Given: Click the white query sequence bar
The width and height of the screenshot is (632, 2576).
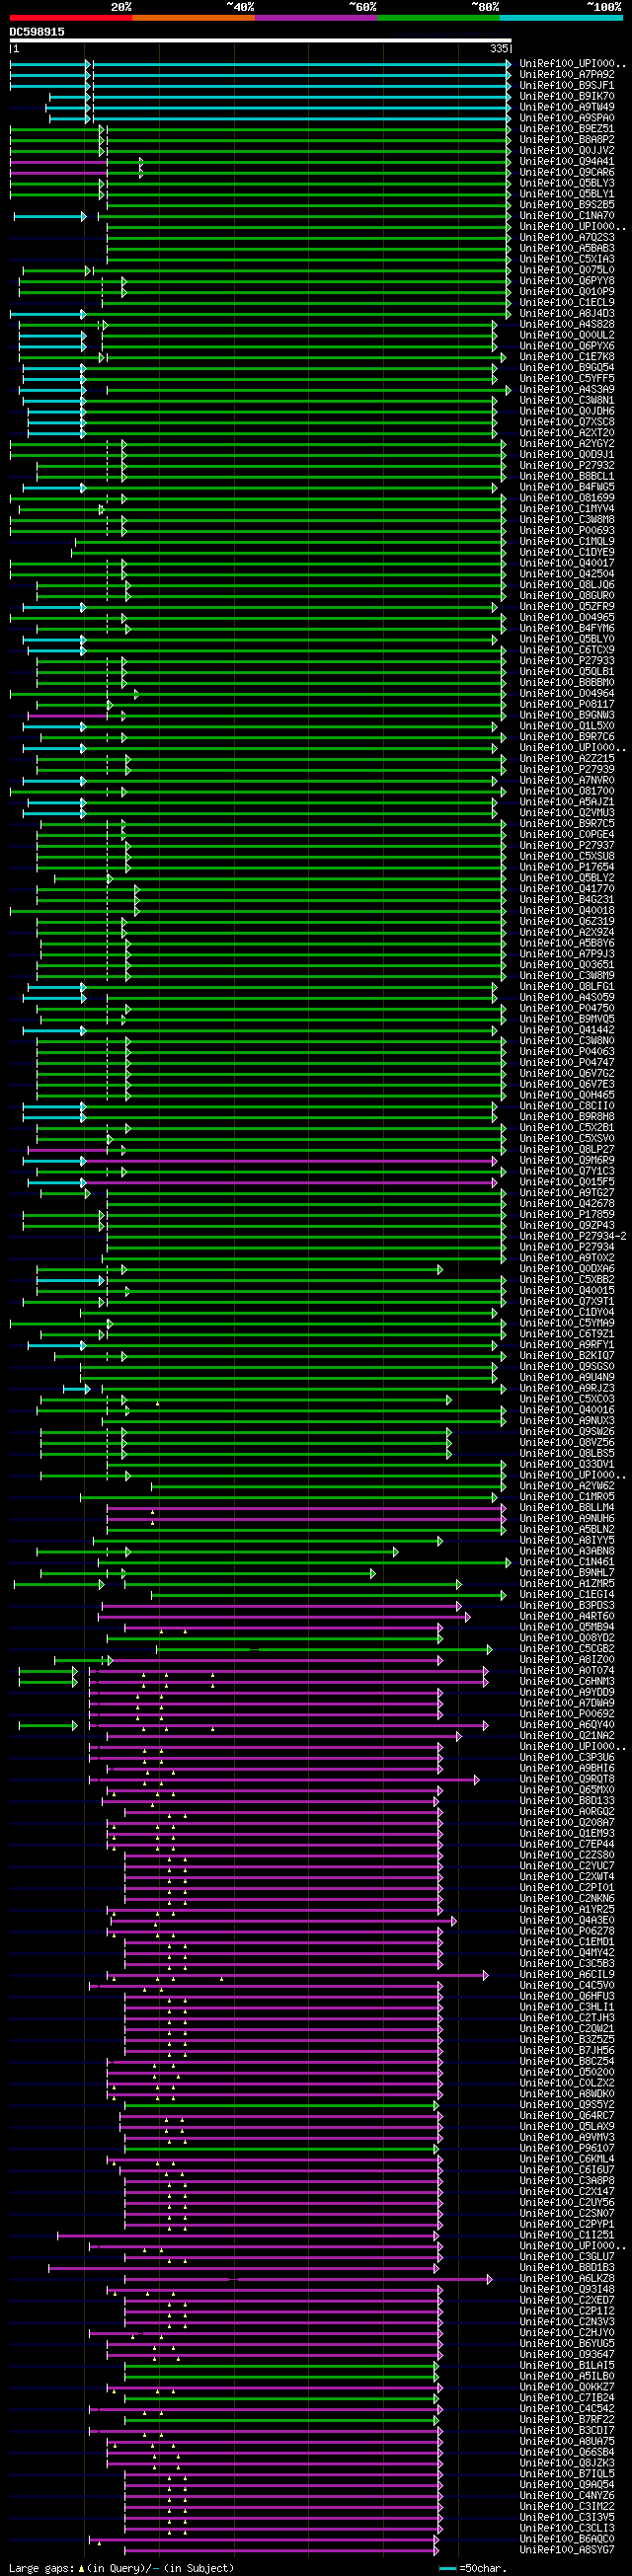Looking at the screenshot, I should tap(260, 41).
